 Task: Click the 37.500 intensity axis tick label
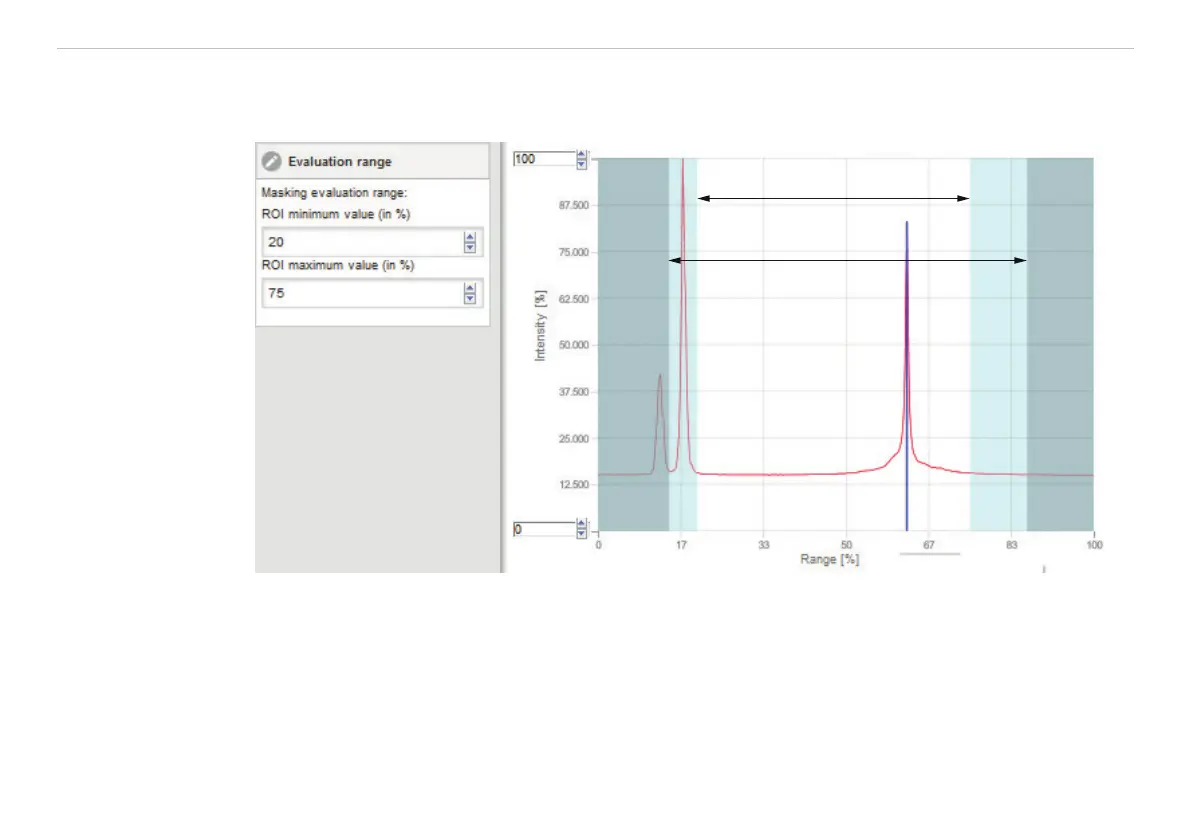(x=573, y=392)
